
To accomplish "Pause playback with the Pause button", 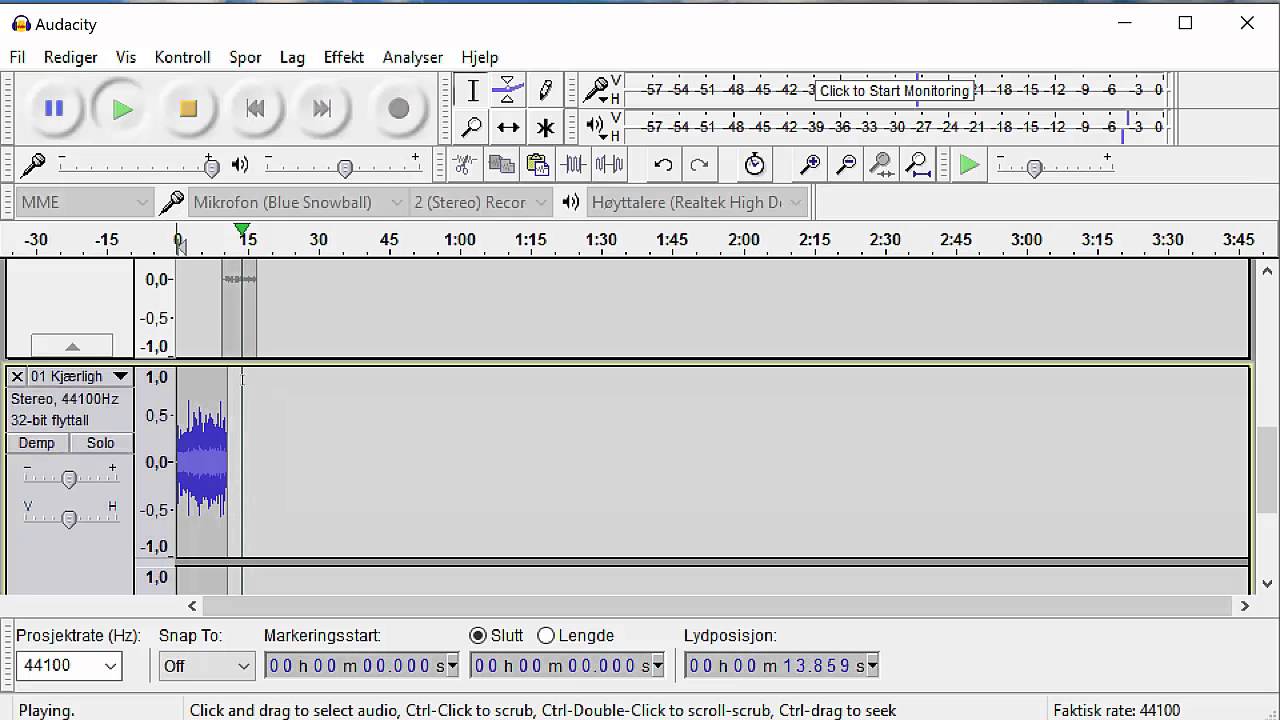I will coord(54,108).
